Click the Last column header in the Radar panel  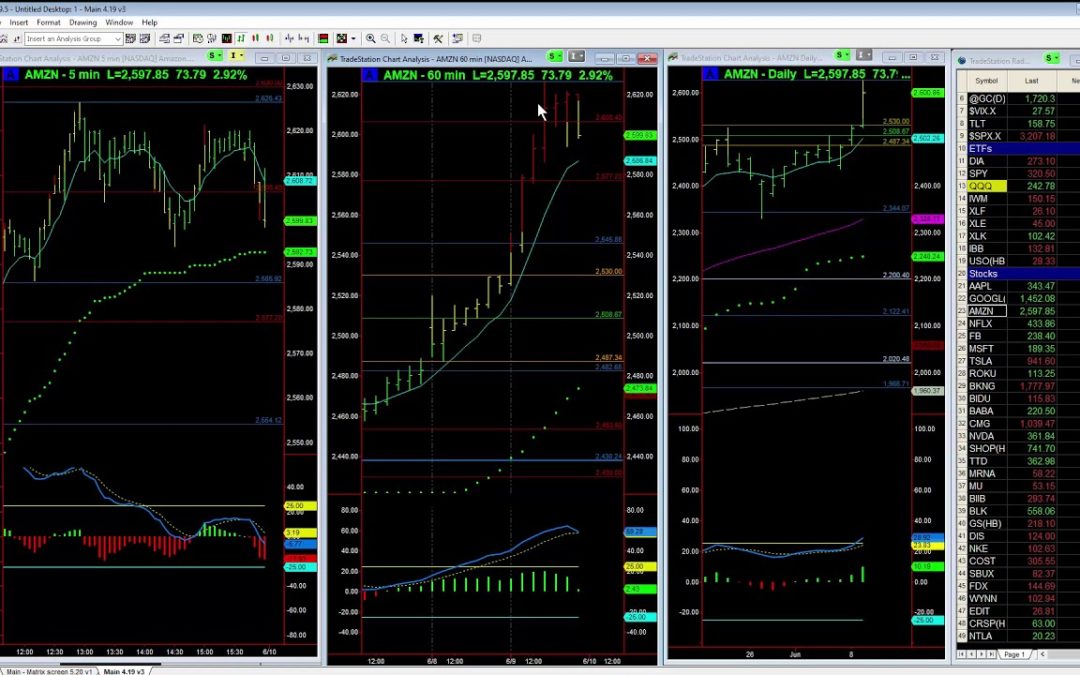click(1031, 79)
